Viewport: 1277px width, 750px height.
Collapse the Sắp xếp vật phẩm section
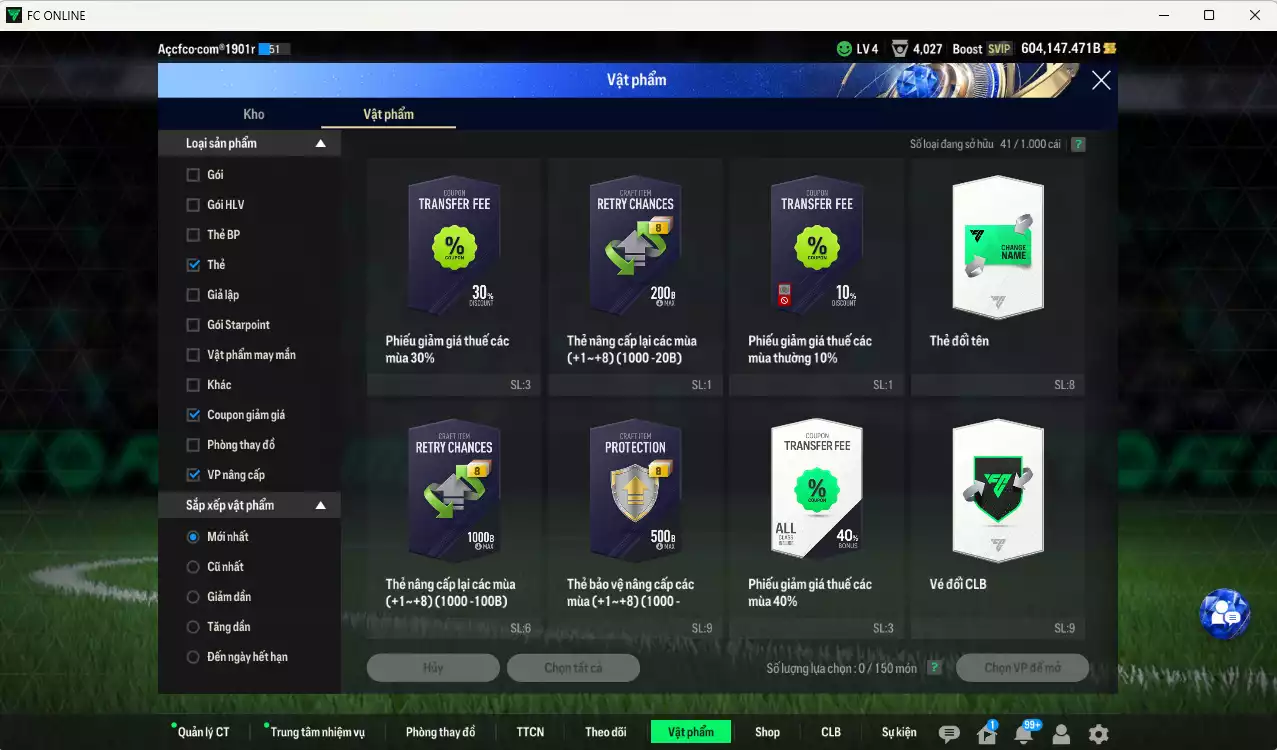pos(320,504)
